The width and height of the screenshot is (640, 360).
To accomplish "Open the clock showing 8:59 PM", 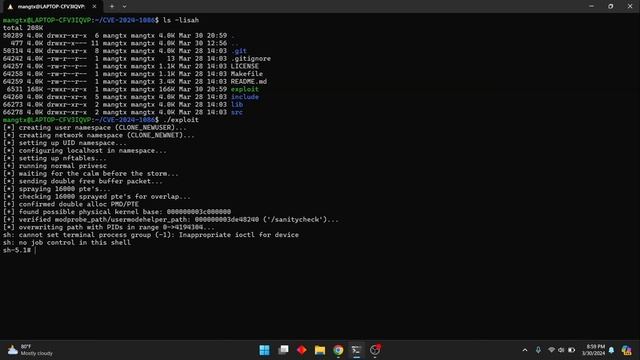I will point(593,350).
